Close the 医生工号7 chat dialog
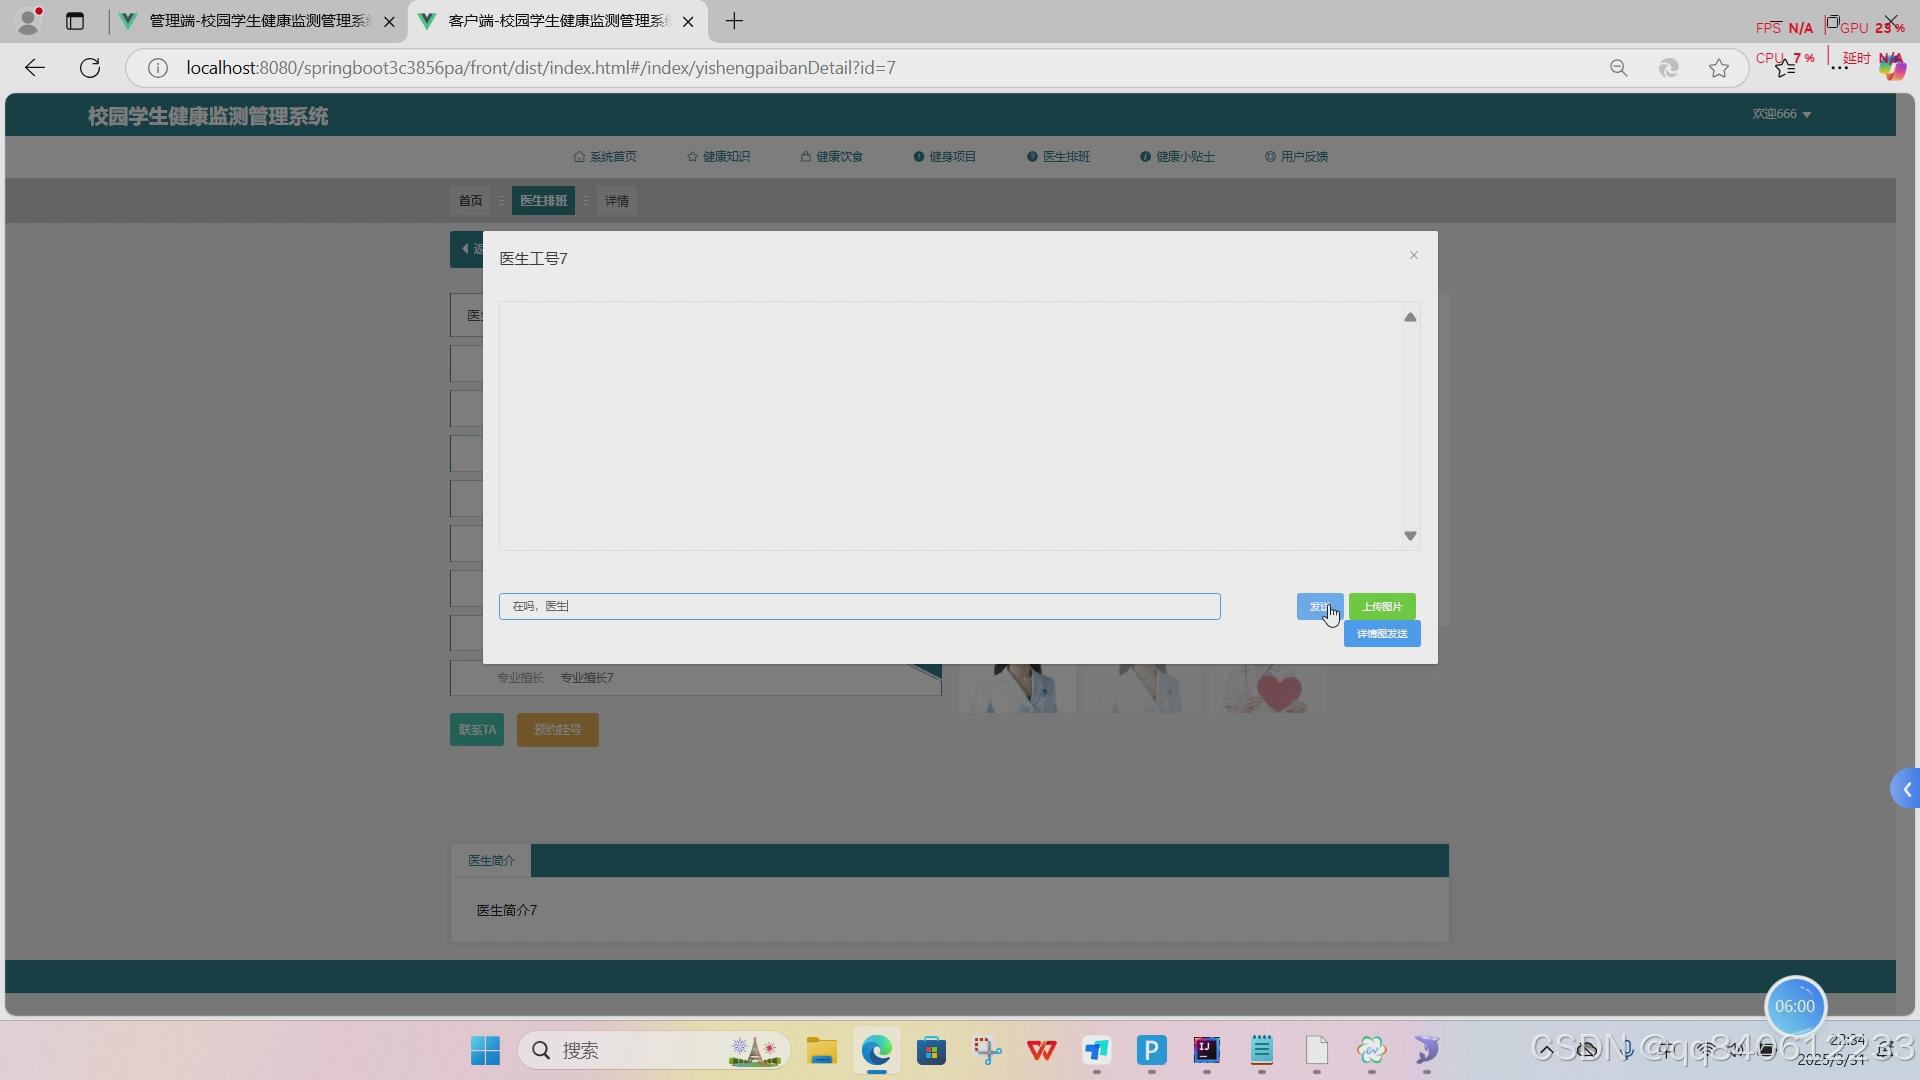The width and height of the screenshot is (1920, 1080). [1413, 255]
